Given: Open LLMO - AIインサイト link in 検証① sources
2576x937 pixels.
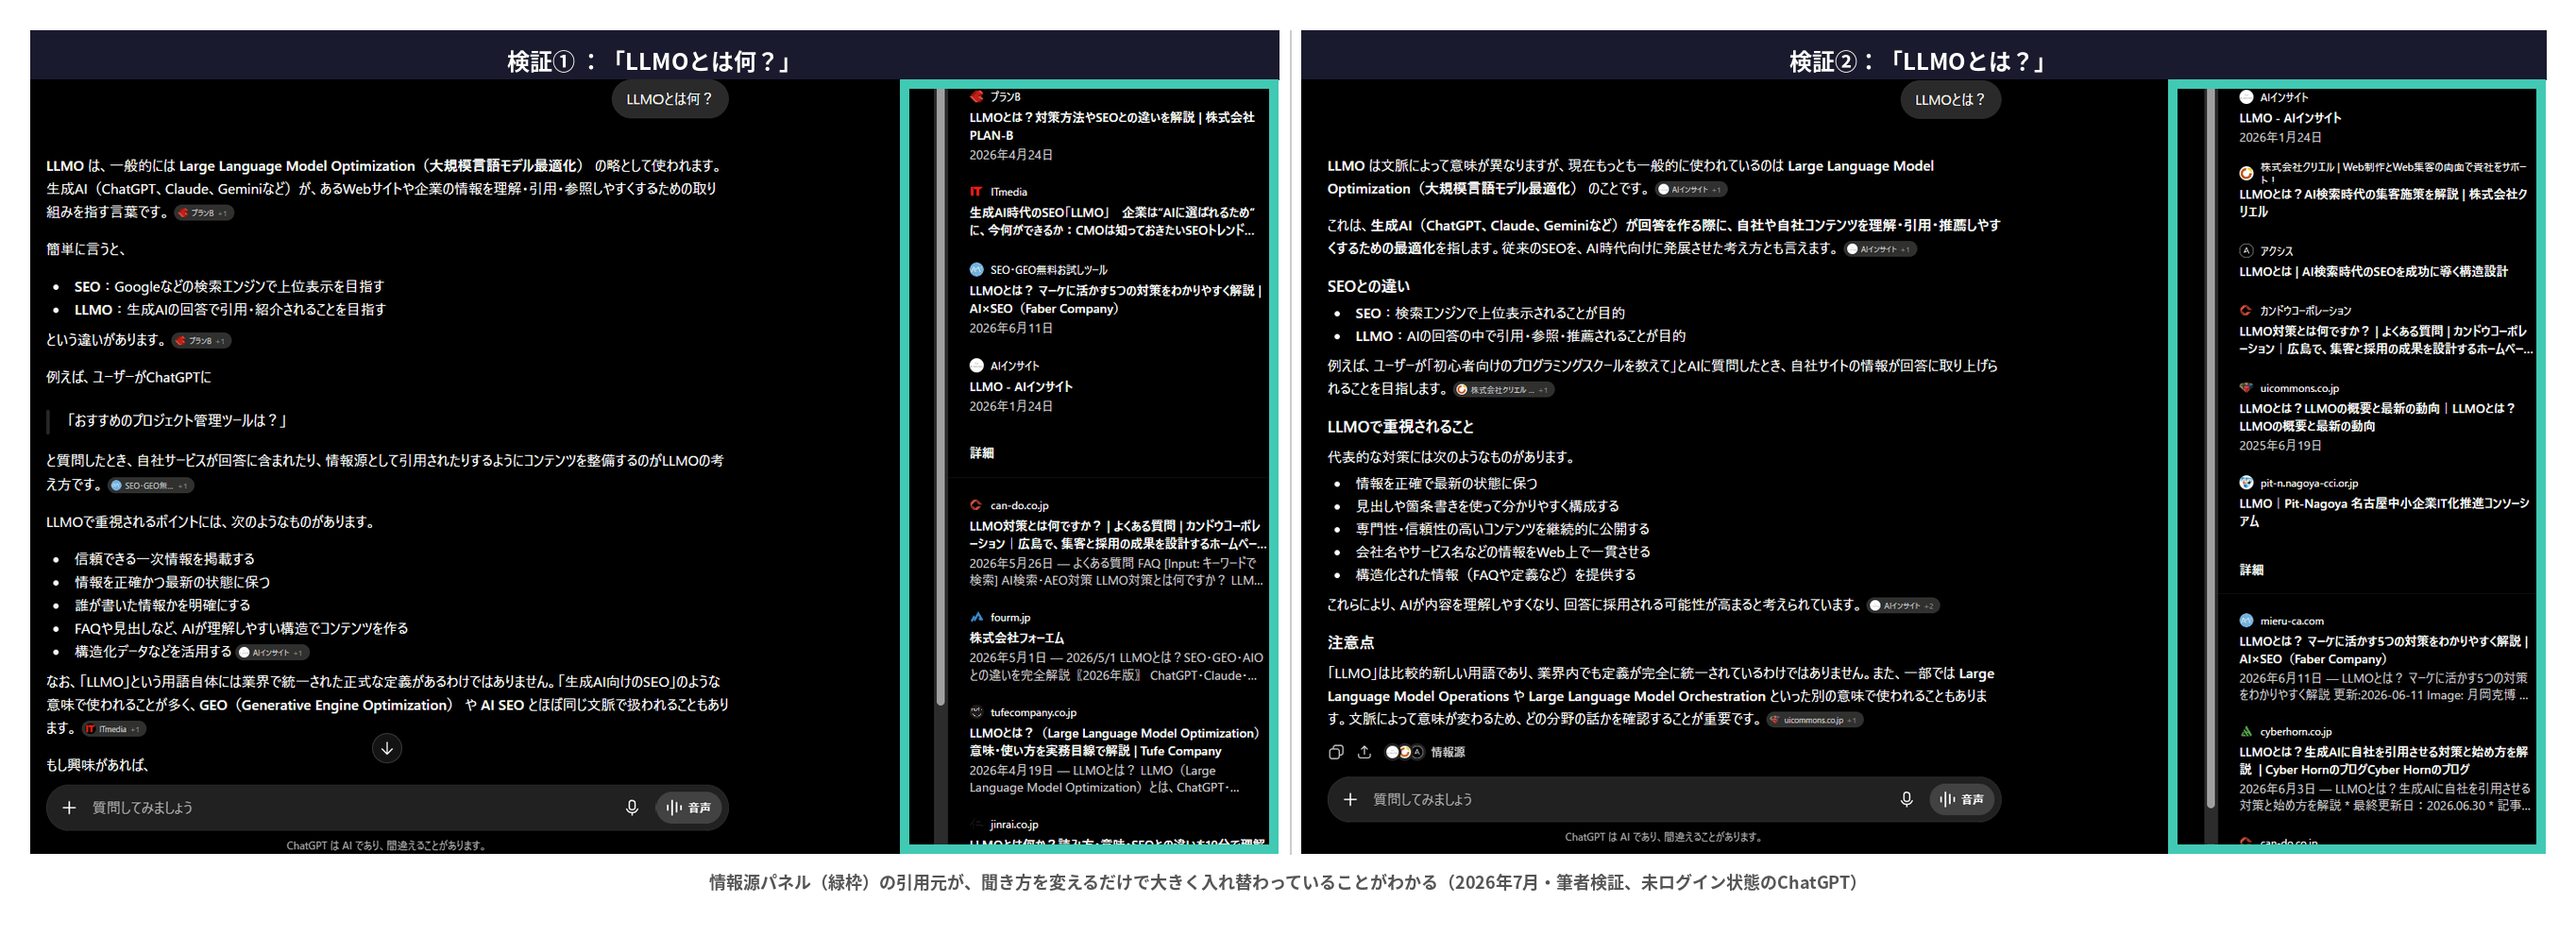Looking at the screenshot, I should (1020, 387).
